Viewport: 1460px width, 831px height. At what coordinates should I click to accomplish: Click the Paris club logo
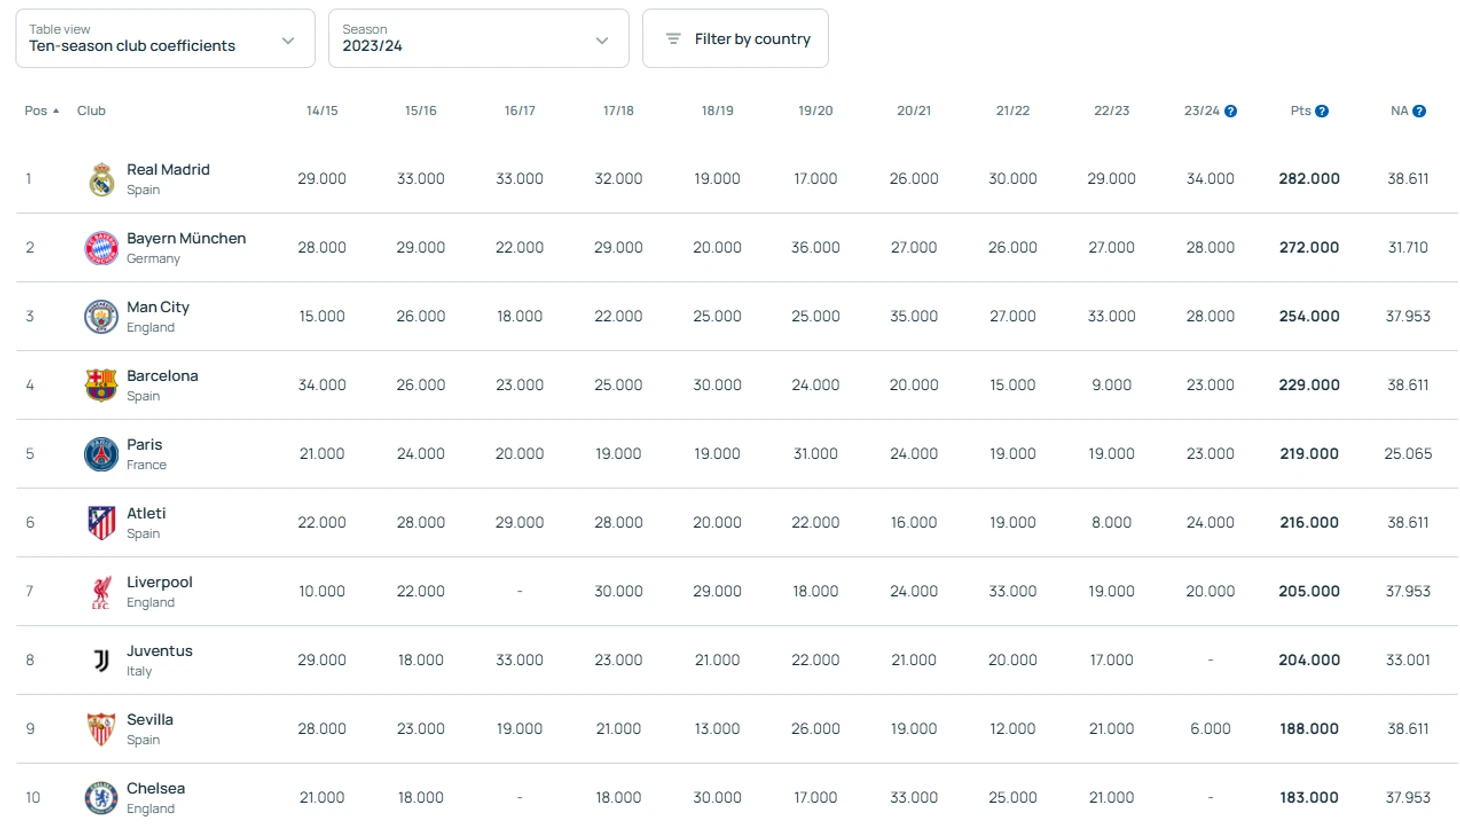101,454
